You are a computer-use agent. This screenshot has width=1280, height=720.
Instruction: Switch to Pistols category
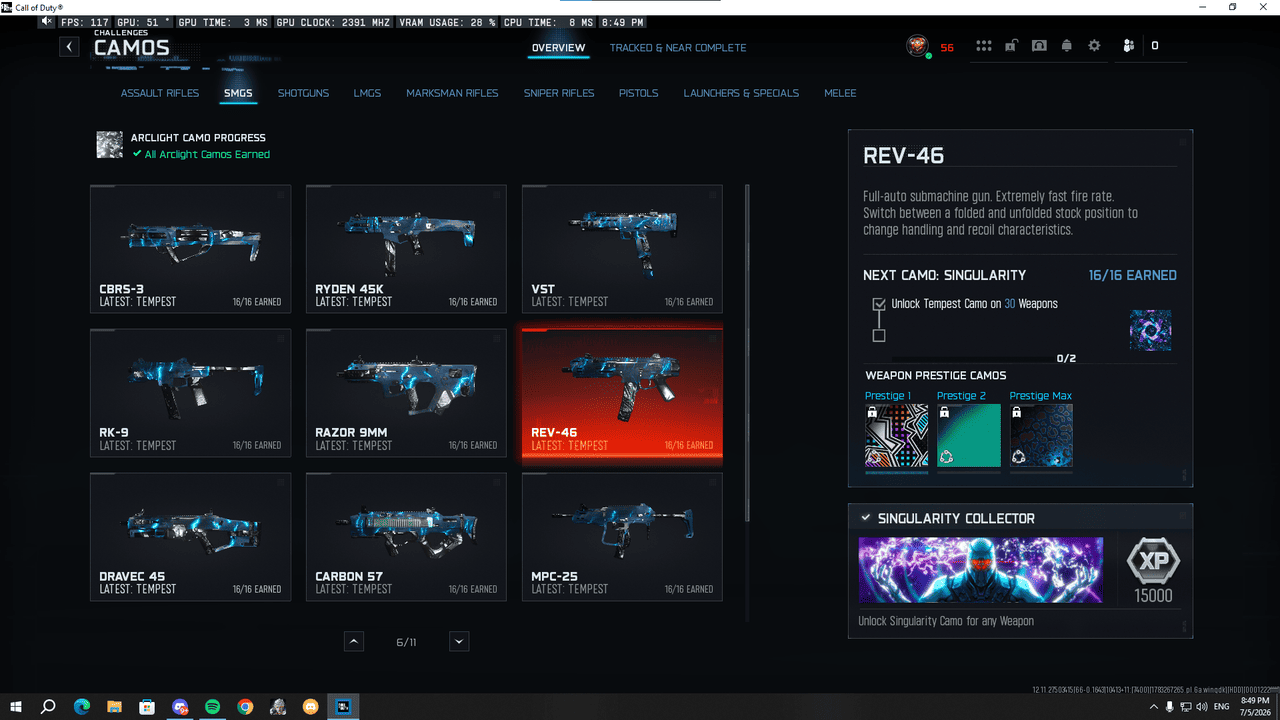point(638,93)
